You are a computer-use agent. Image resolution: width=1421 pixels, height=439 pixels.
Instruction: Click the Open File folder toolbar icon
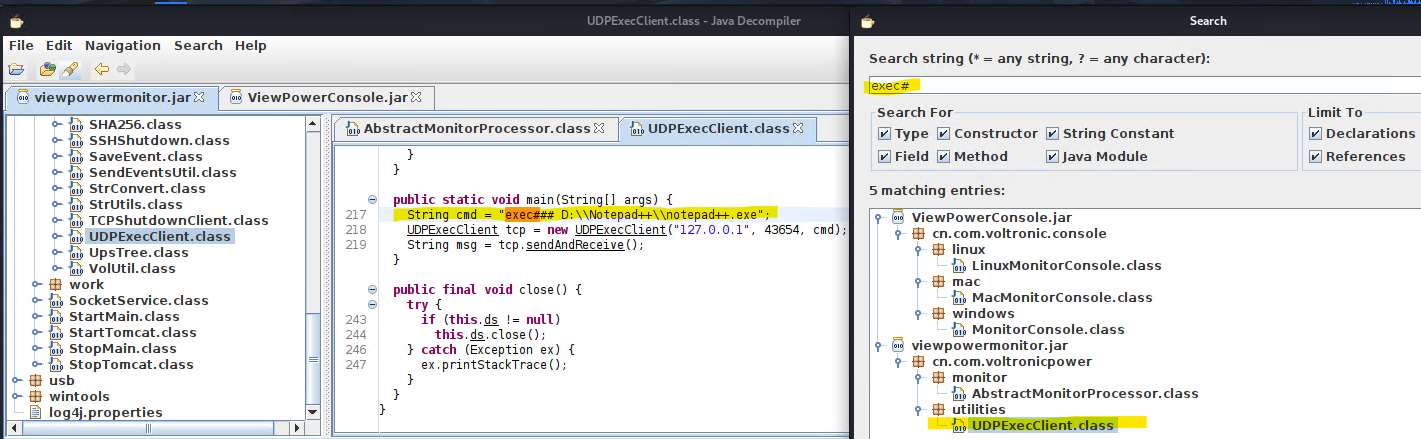16,70
